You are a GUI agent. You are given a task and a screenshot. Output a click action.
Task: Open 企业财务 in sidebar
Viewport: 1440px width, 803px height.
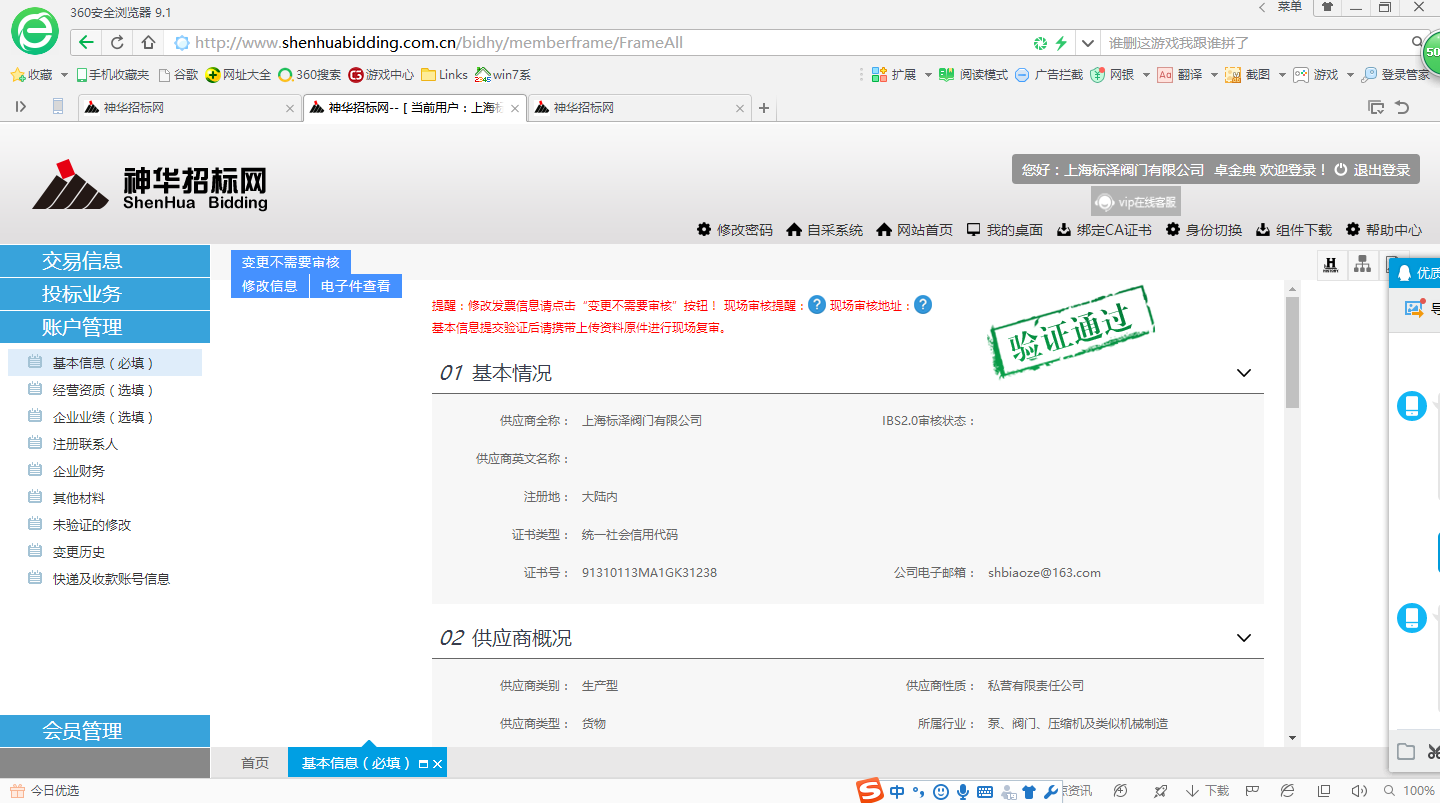pos(79,471)
